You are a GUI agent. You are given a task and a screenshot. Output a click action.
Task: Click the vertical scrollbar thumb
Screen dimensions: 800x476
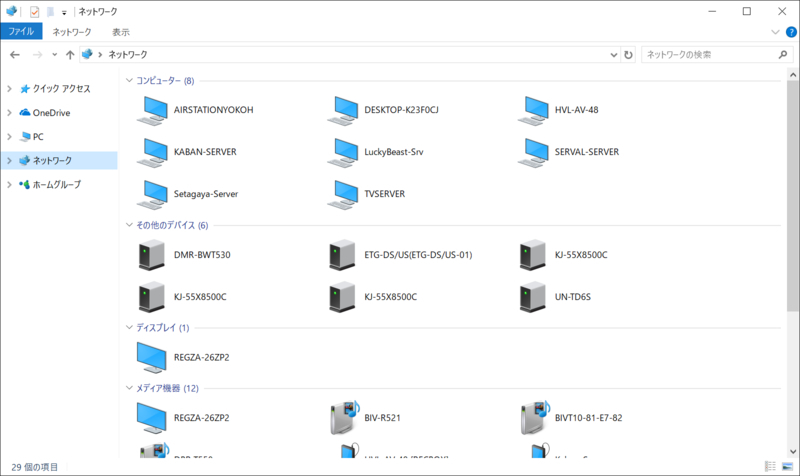792,196
